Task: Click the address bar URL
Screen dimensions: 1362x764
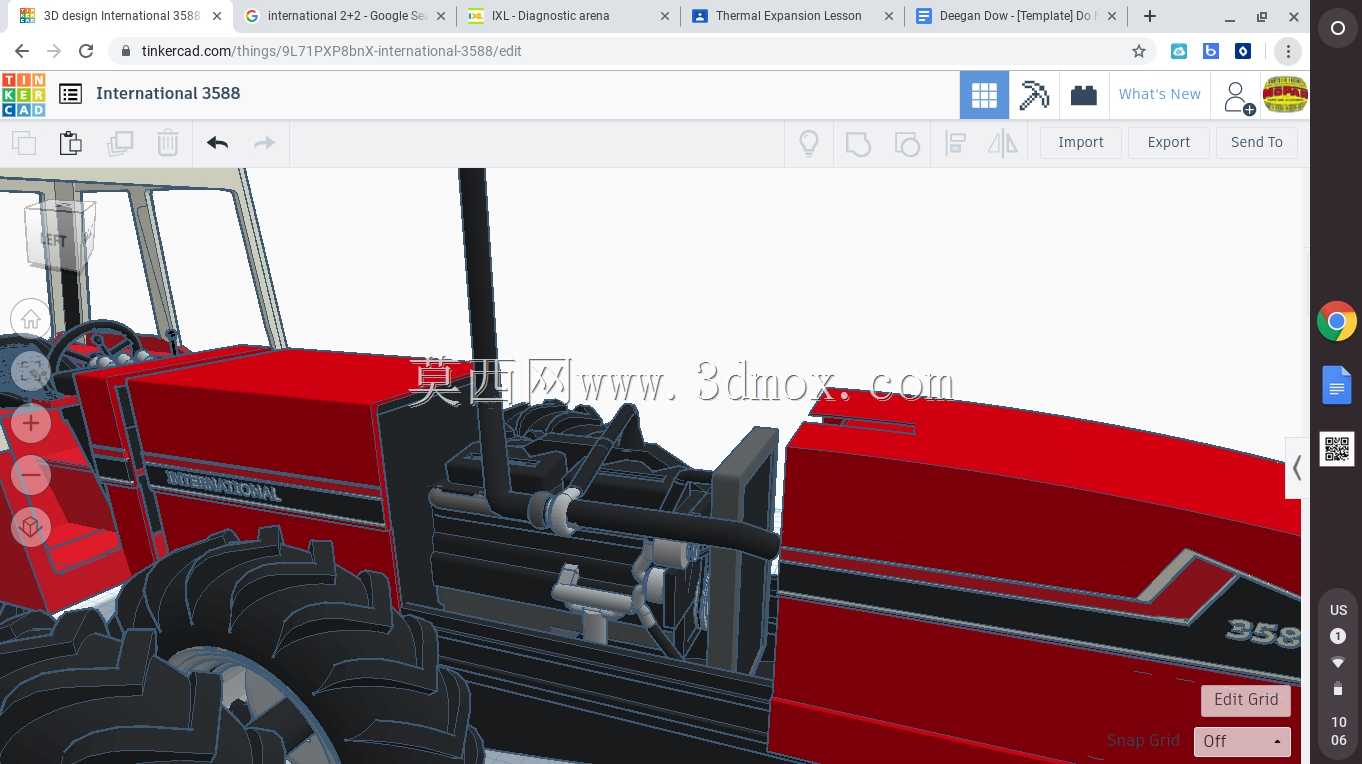Action: [332, 51]
